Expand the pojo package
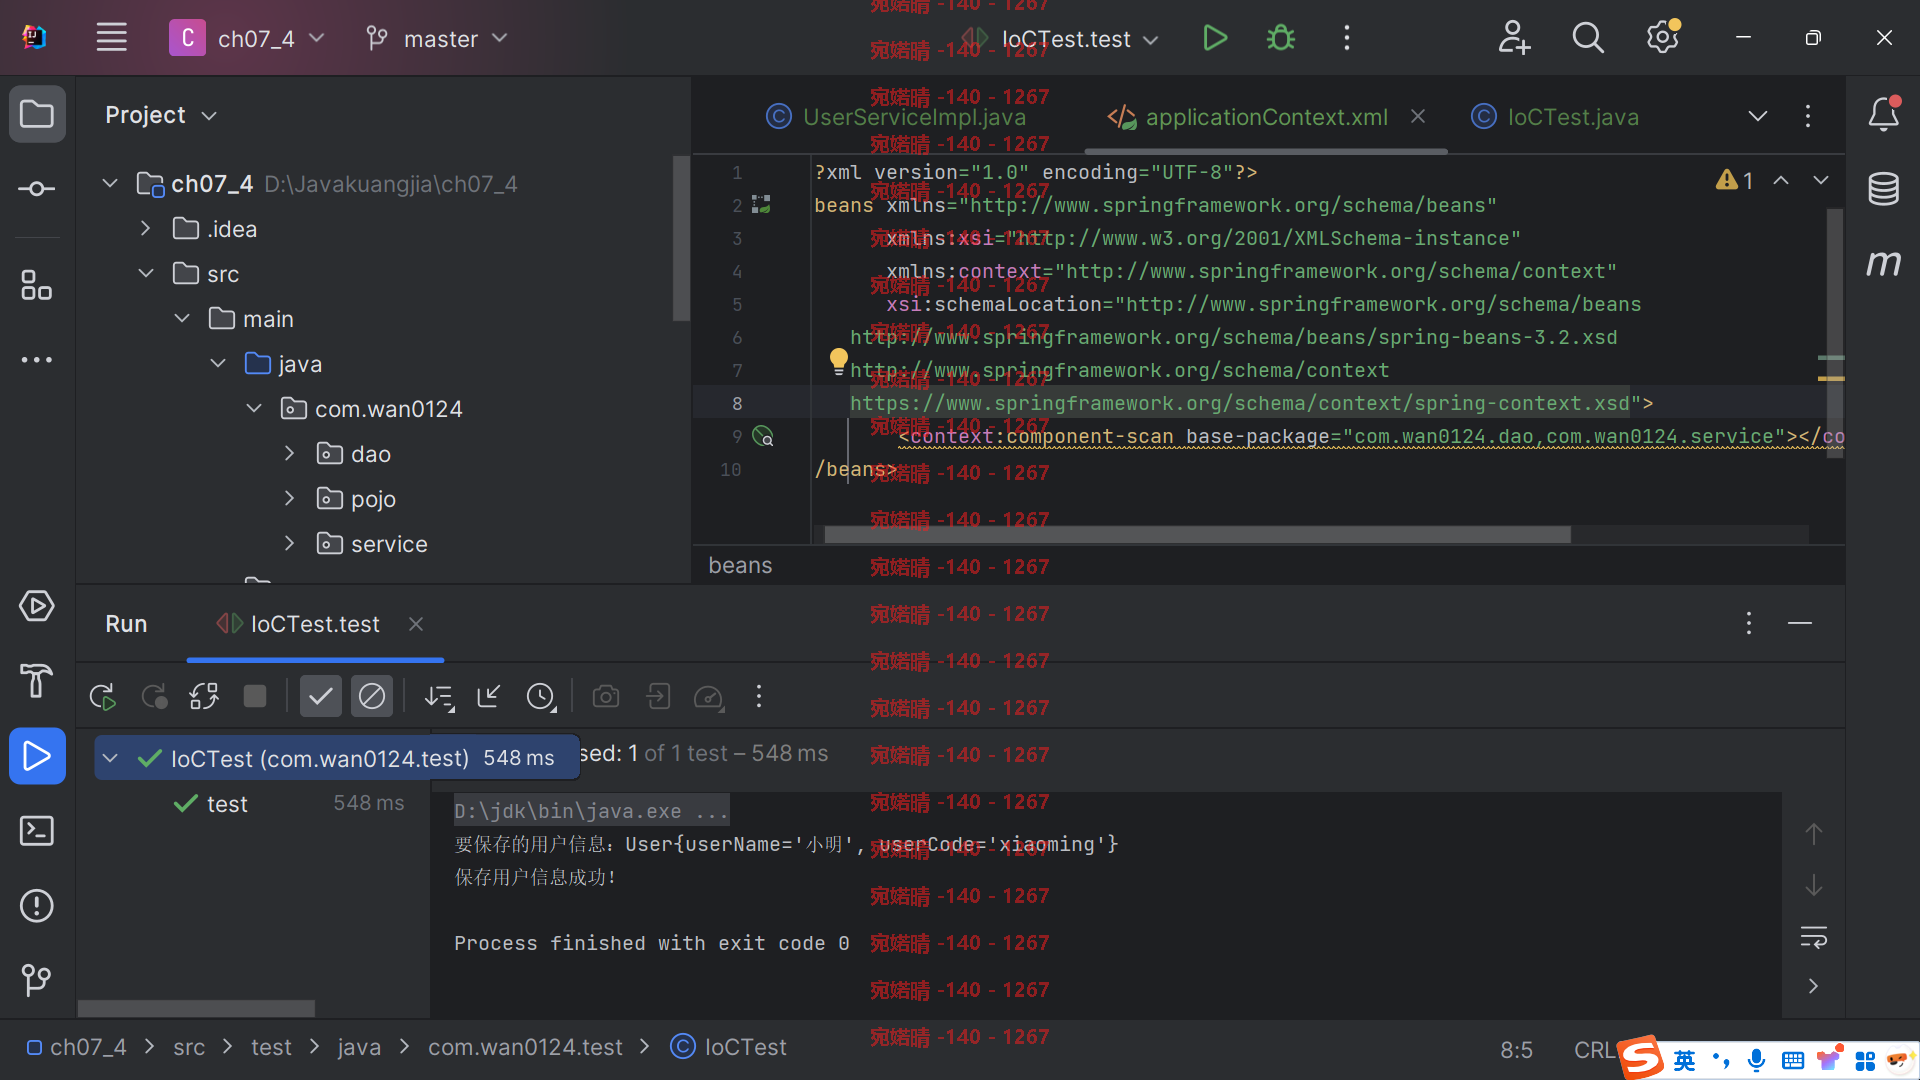Viewport: 1920px width, 1080px height. pos(290,499)
